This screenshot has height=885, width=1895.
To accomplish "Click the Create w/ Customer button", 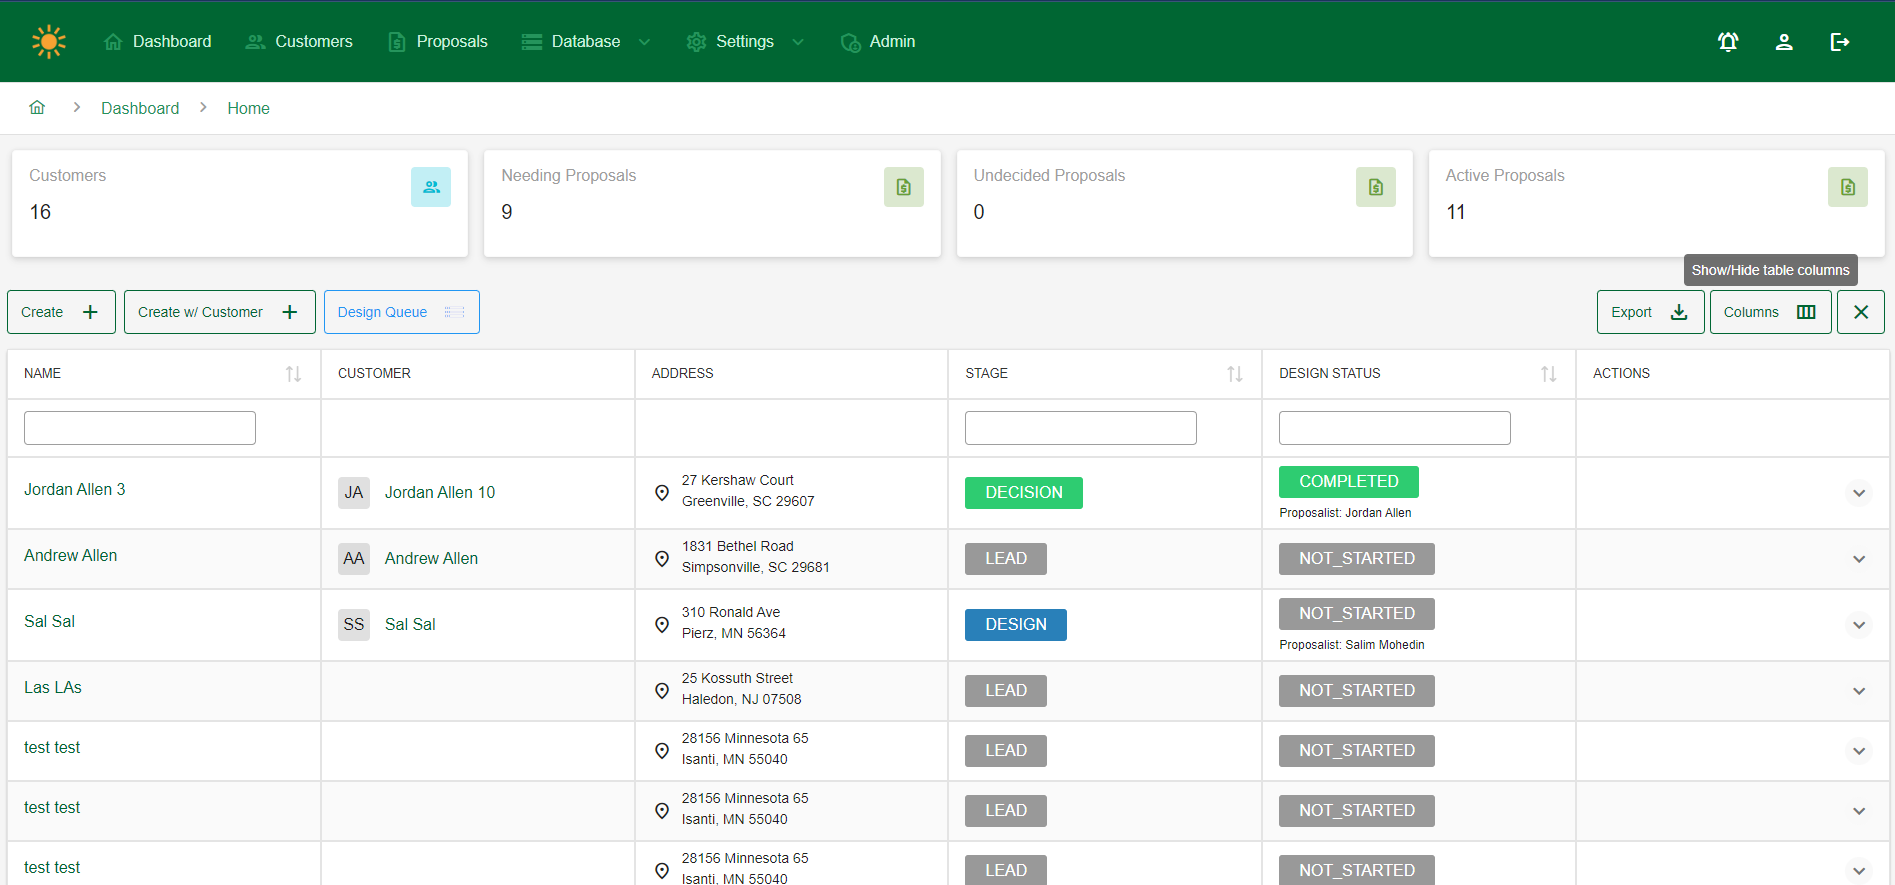I will click(x=219, y=312).
